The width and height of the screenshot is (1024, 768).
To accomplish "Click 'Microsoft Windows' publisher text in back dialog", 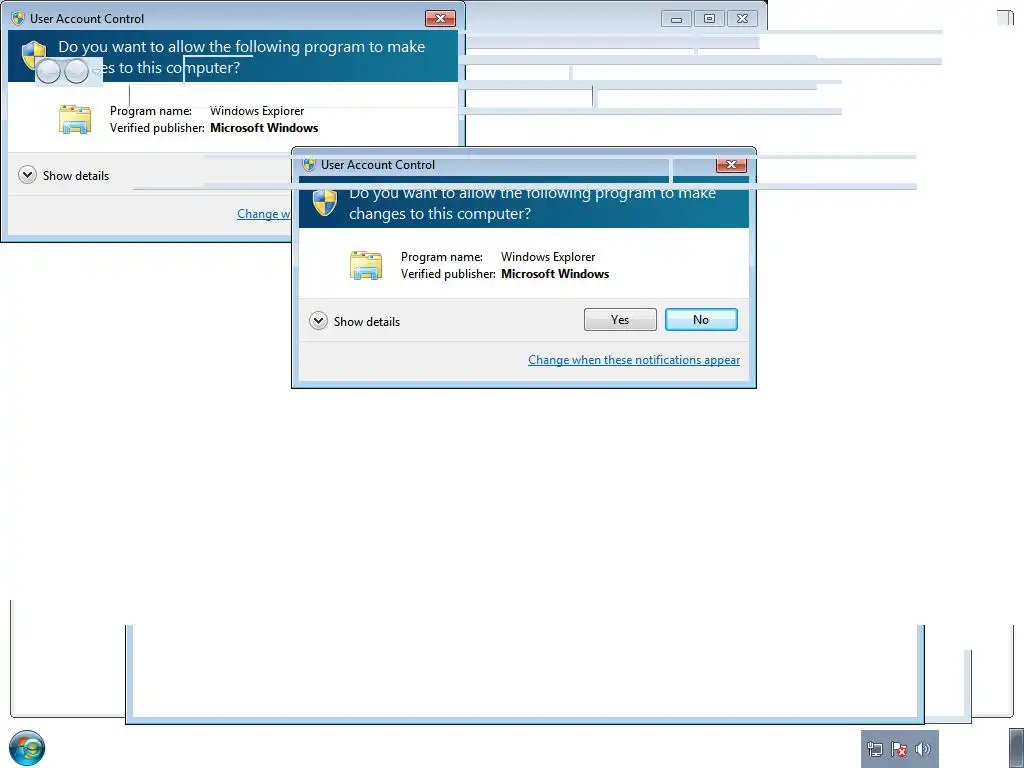I will click(x=264, y=127).
